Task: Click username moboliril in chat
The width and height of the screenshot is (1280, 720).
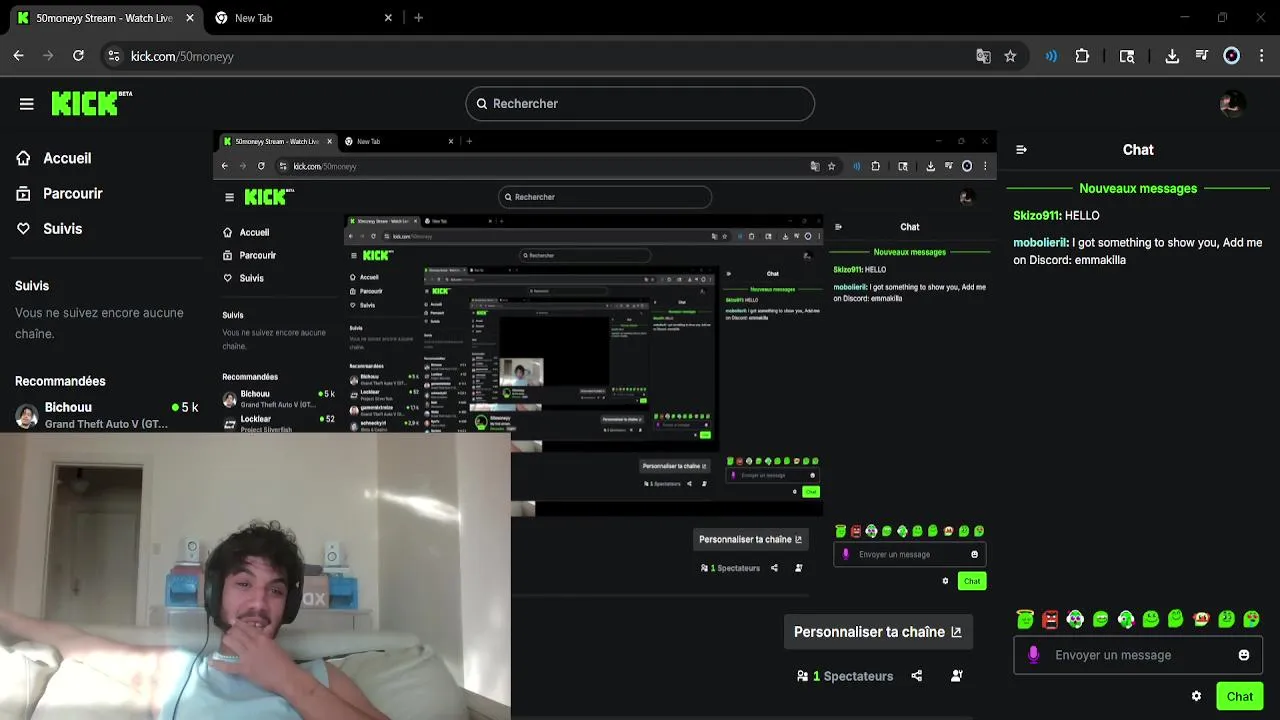Action: [x=1040, y=242]
